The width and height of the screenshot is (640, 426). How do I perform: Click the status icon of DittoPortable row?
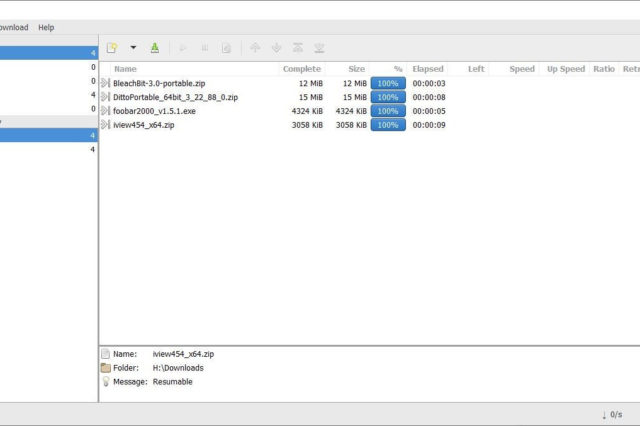[105, 97]
